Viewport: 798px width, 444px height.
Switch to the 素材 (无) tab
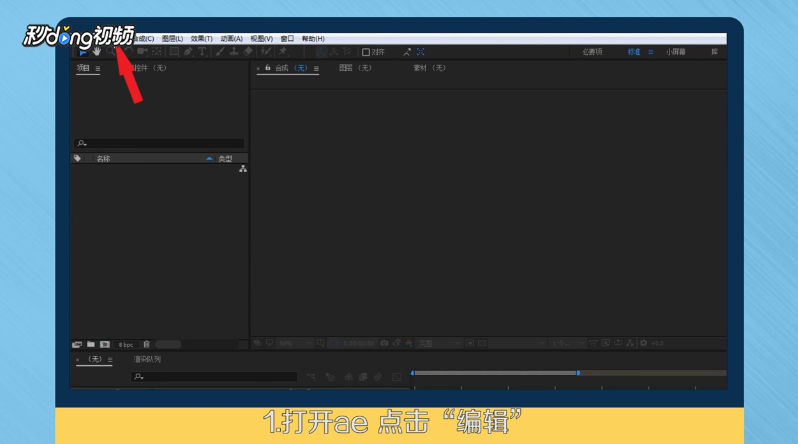(x=430, y=68)
